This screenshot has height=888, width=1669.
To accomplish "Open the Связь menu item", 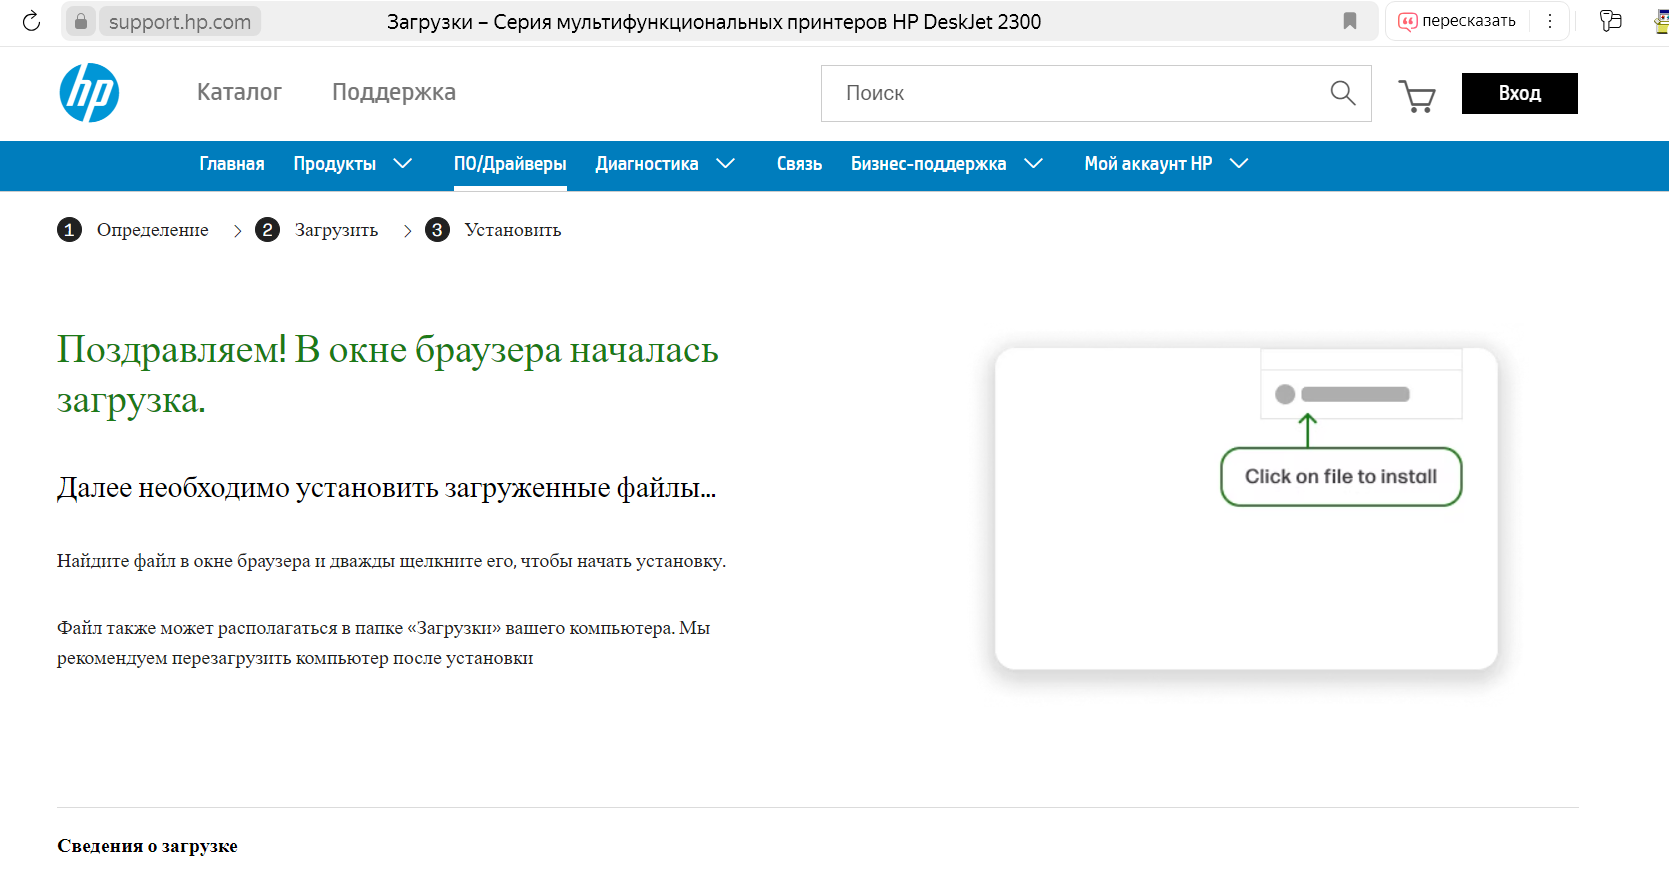I will [799, 164].
